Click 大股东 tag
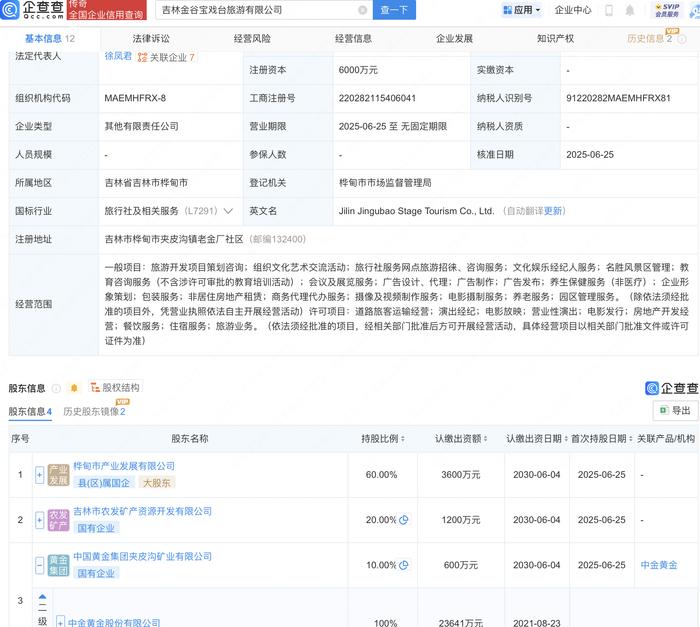The width and height of the screenshot is (700, 627). pyautogui.click(x=157, y=483)
